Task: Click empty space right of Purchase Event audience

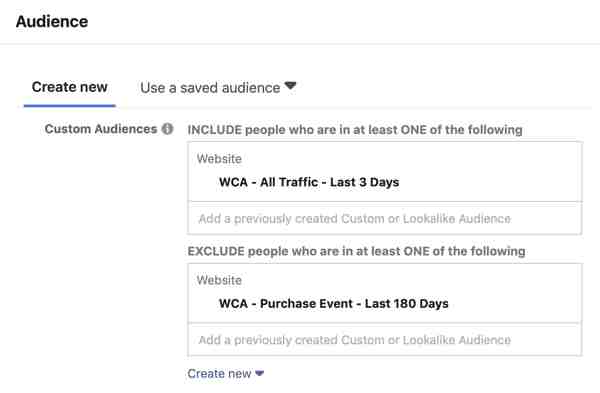Action: click(515, 303)
